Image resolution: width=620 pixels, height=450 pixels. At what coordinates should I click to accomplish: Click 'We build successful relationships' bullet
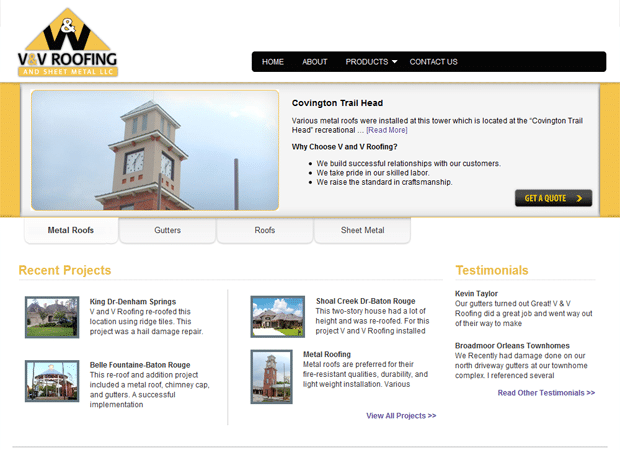click(408, 163)
